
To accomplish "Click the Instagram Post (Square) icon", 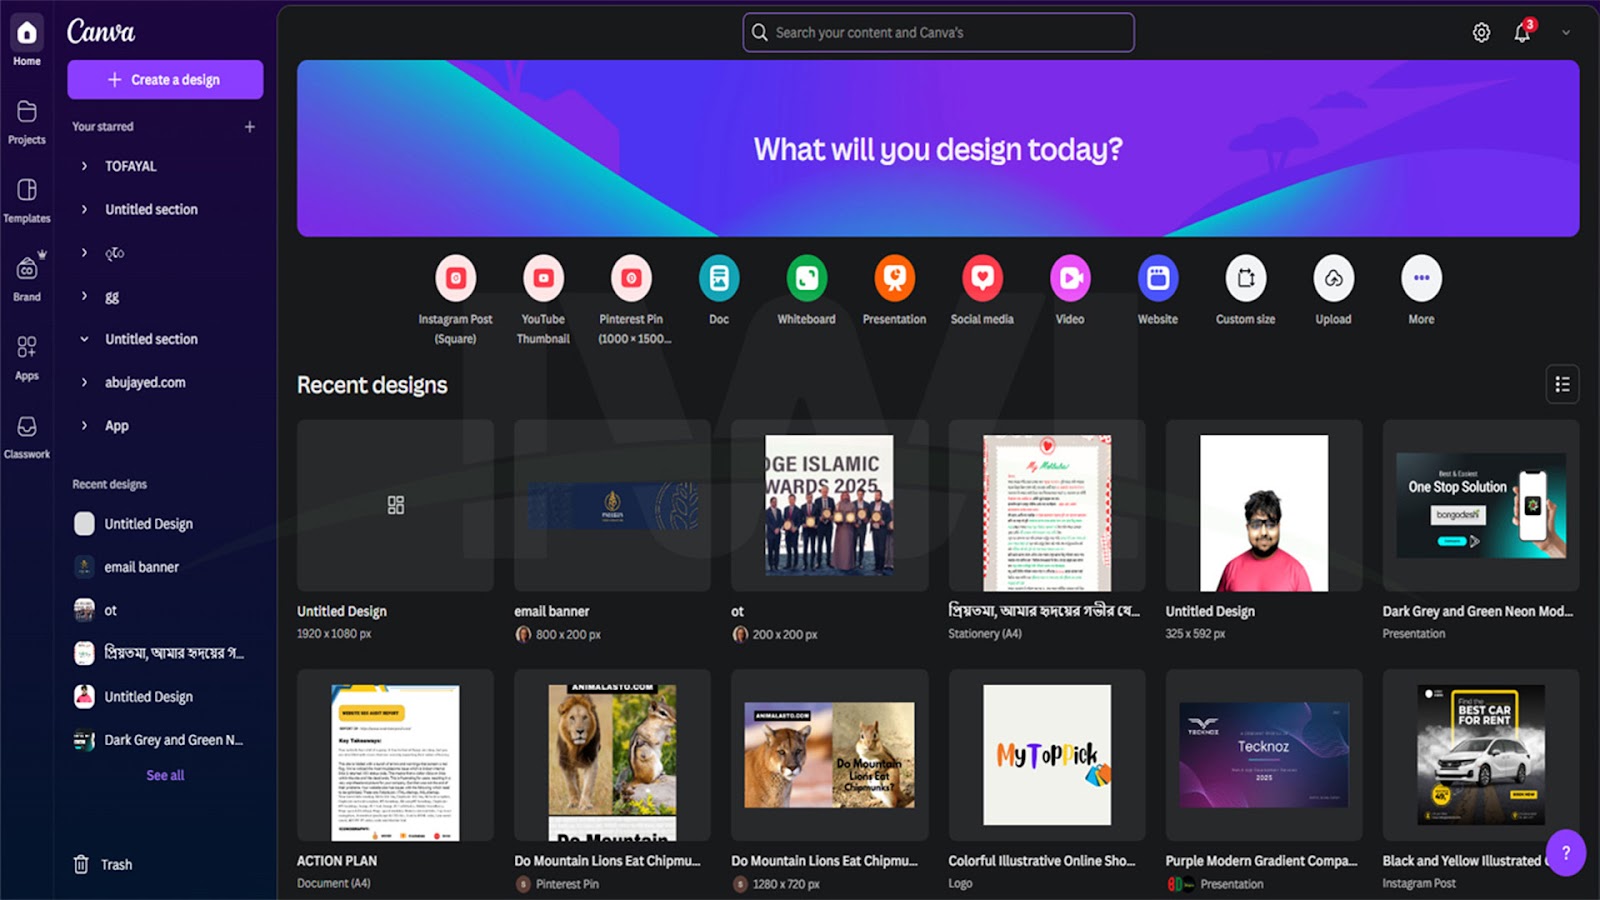I will (456, 278).
